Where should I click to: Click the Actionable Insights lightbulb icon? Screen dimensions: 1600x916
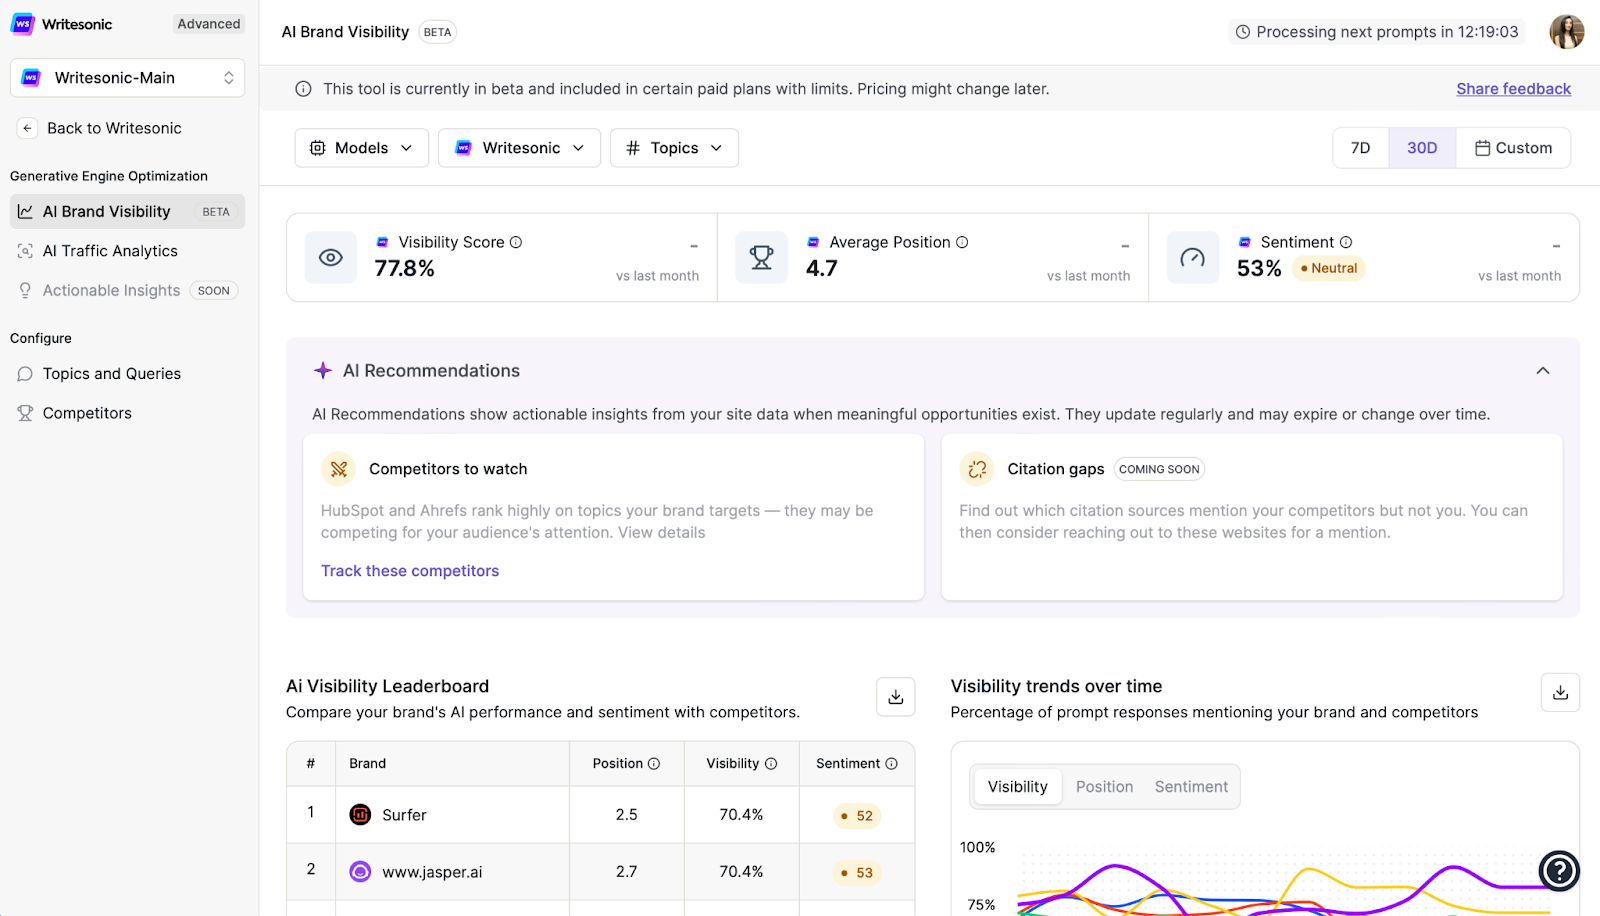pyautogui.click(x=25, y=290)
